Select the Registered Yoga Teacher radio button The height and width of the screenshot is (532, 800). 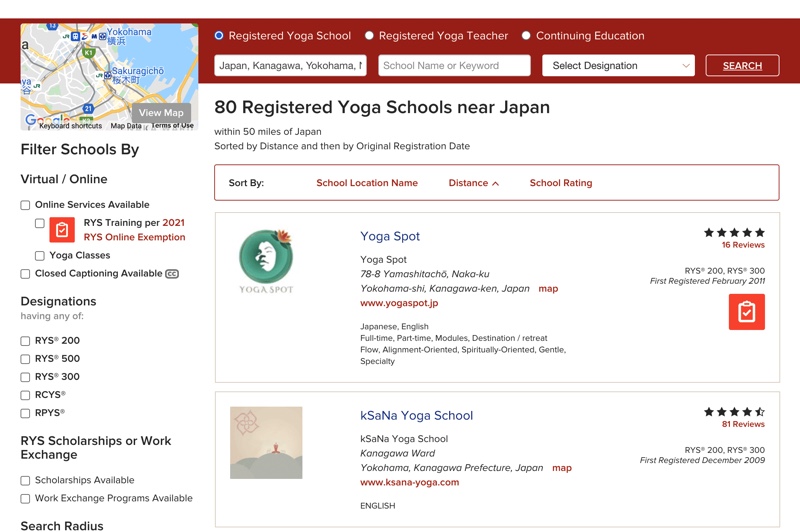[369, 36]
